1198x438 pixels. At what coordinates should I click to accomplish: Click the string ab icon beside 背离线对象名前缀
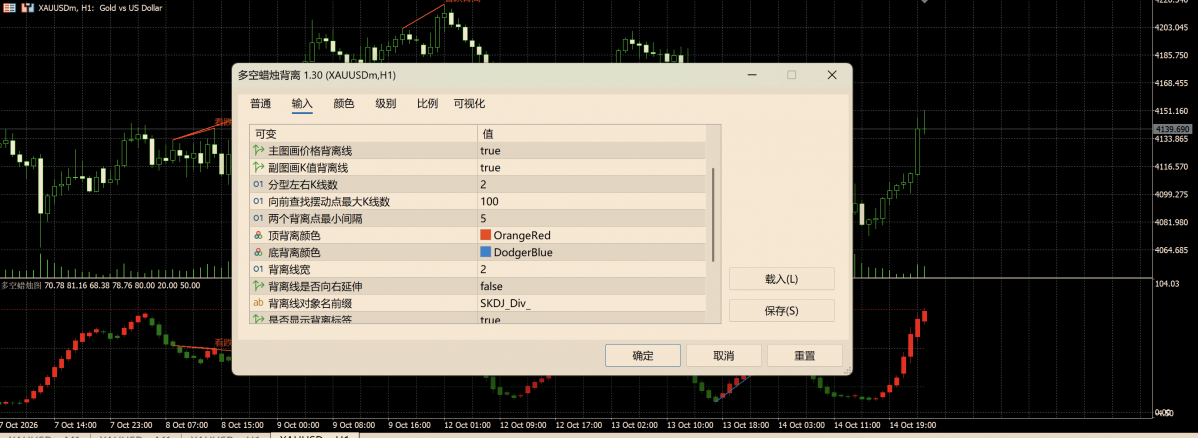click(257, 303)
